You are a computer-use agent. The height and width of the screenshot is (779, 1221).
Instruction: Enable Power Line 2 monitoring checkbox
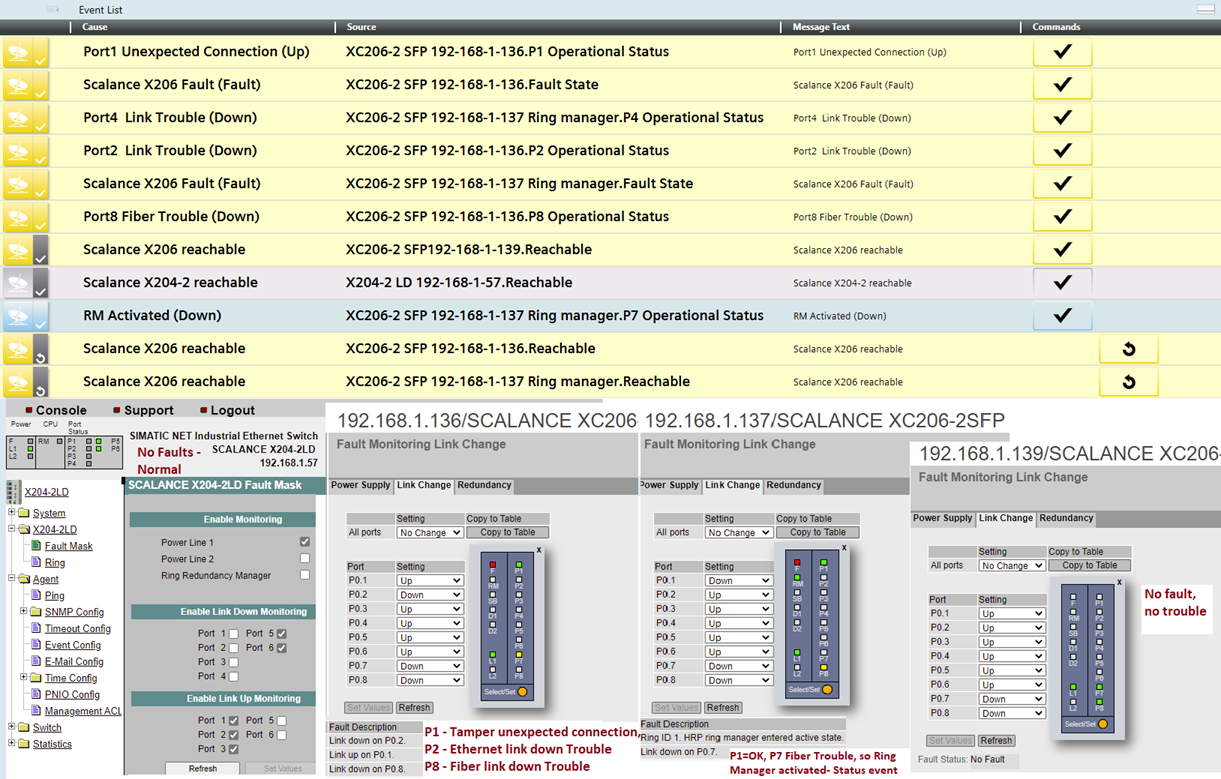pos(304,556)
